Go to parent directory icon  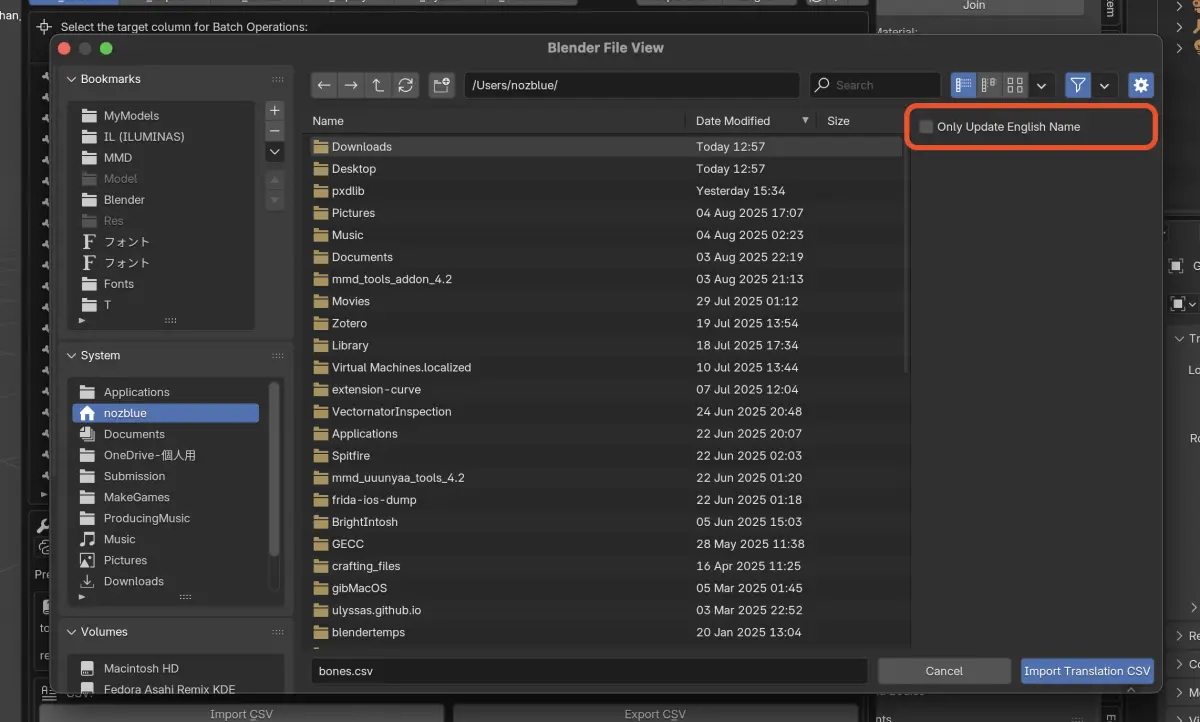(378, 86)
